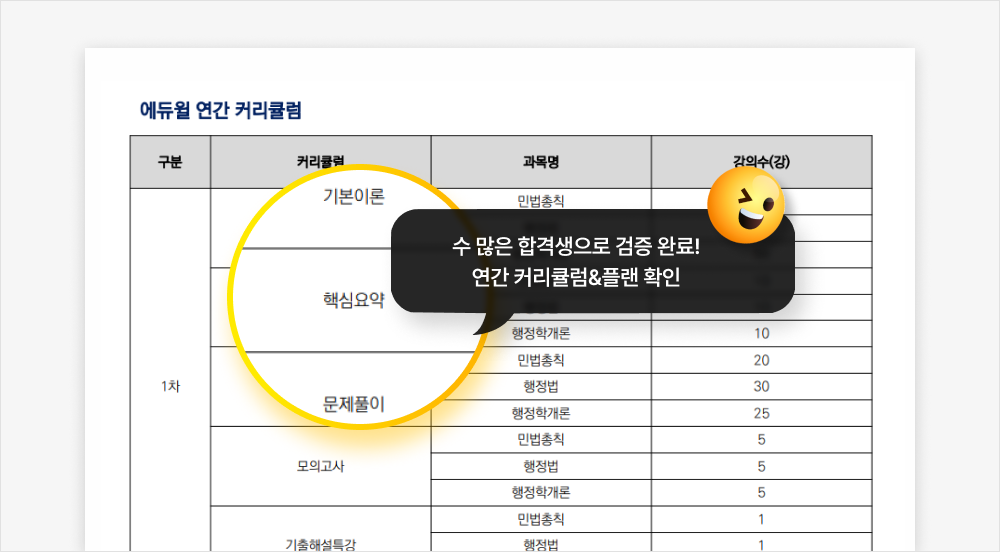Select the 기출해설특강 curriculum cell

[320, 544]
